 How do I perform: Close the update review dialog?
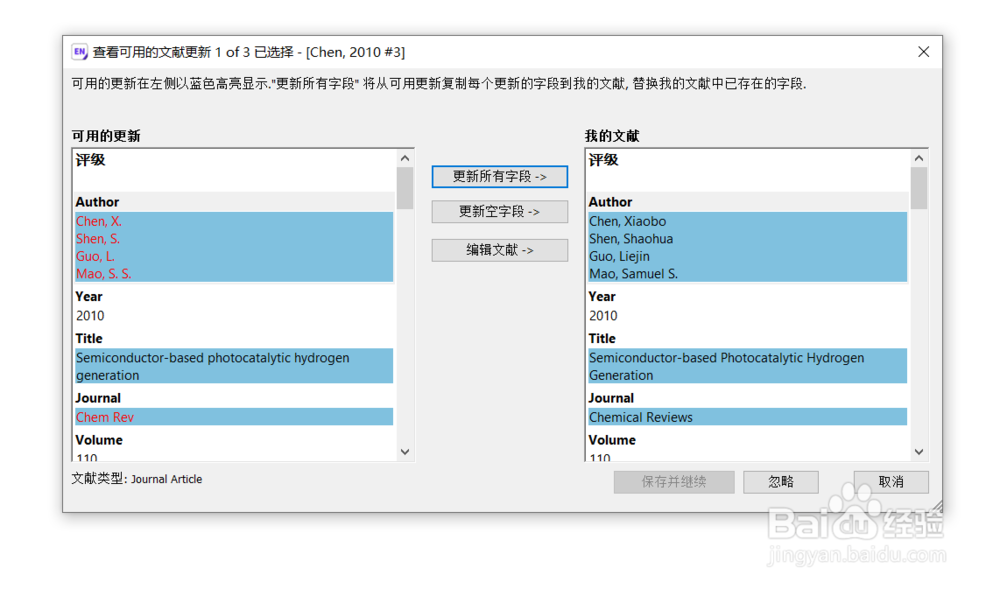(x=923, y=51)
